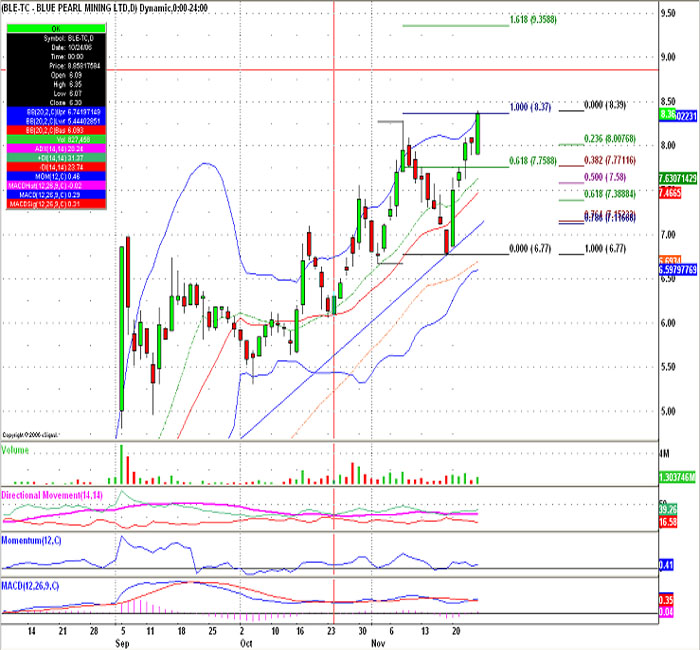The image size is (700, 650).
Task: Click the Nov month label on date axis
Action: point(378,643)
